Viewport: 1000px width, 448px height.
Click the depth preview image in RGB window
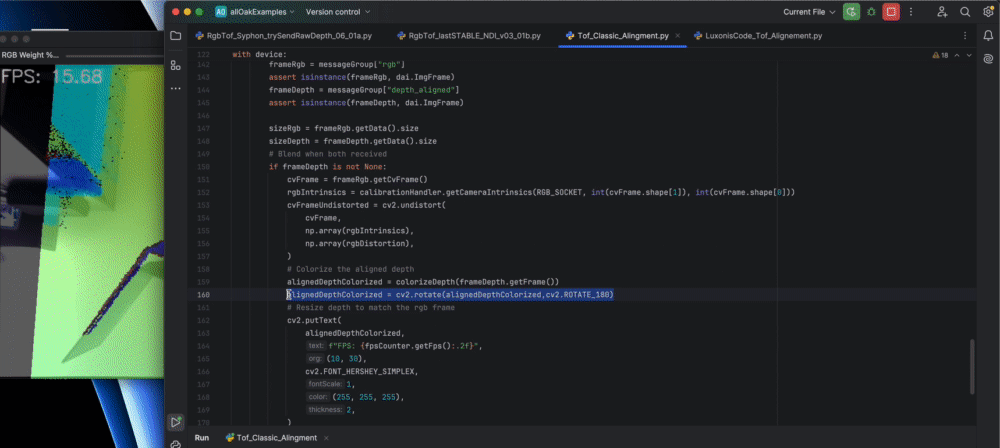[82, 220]
